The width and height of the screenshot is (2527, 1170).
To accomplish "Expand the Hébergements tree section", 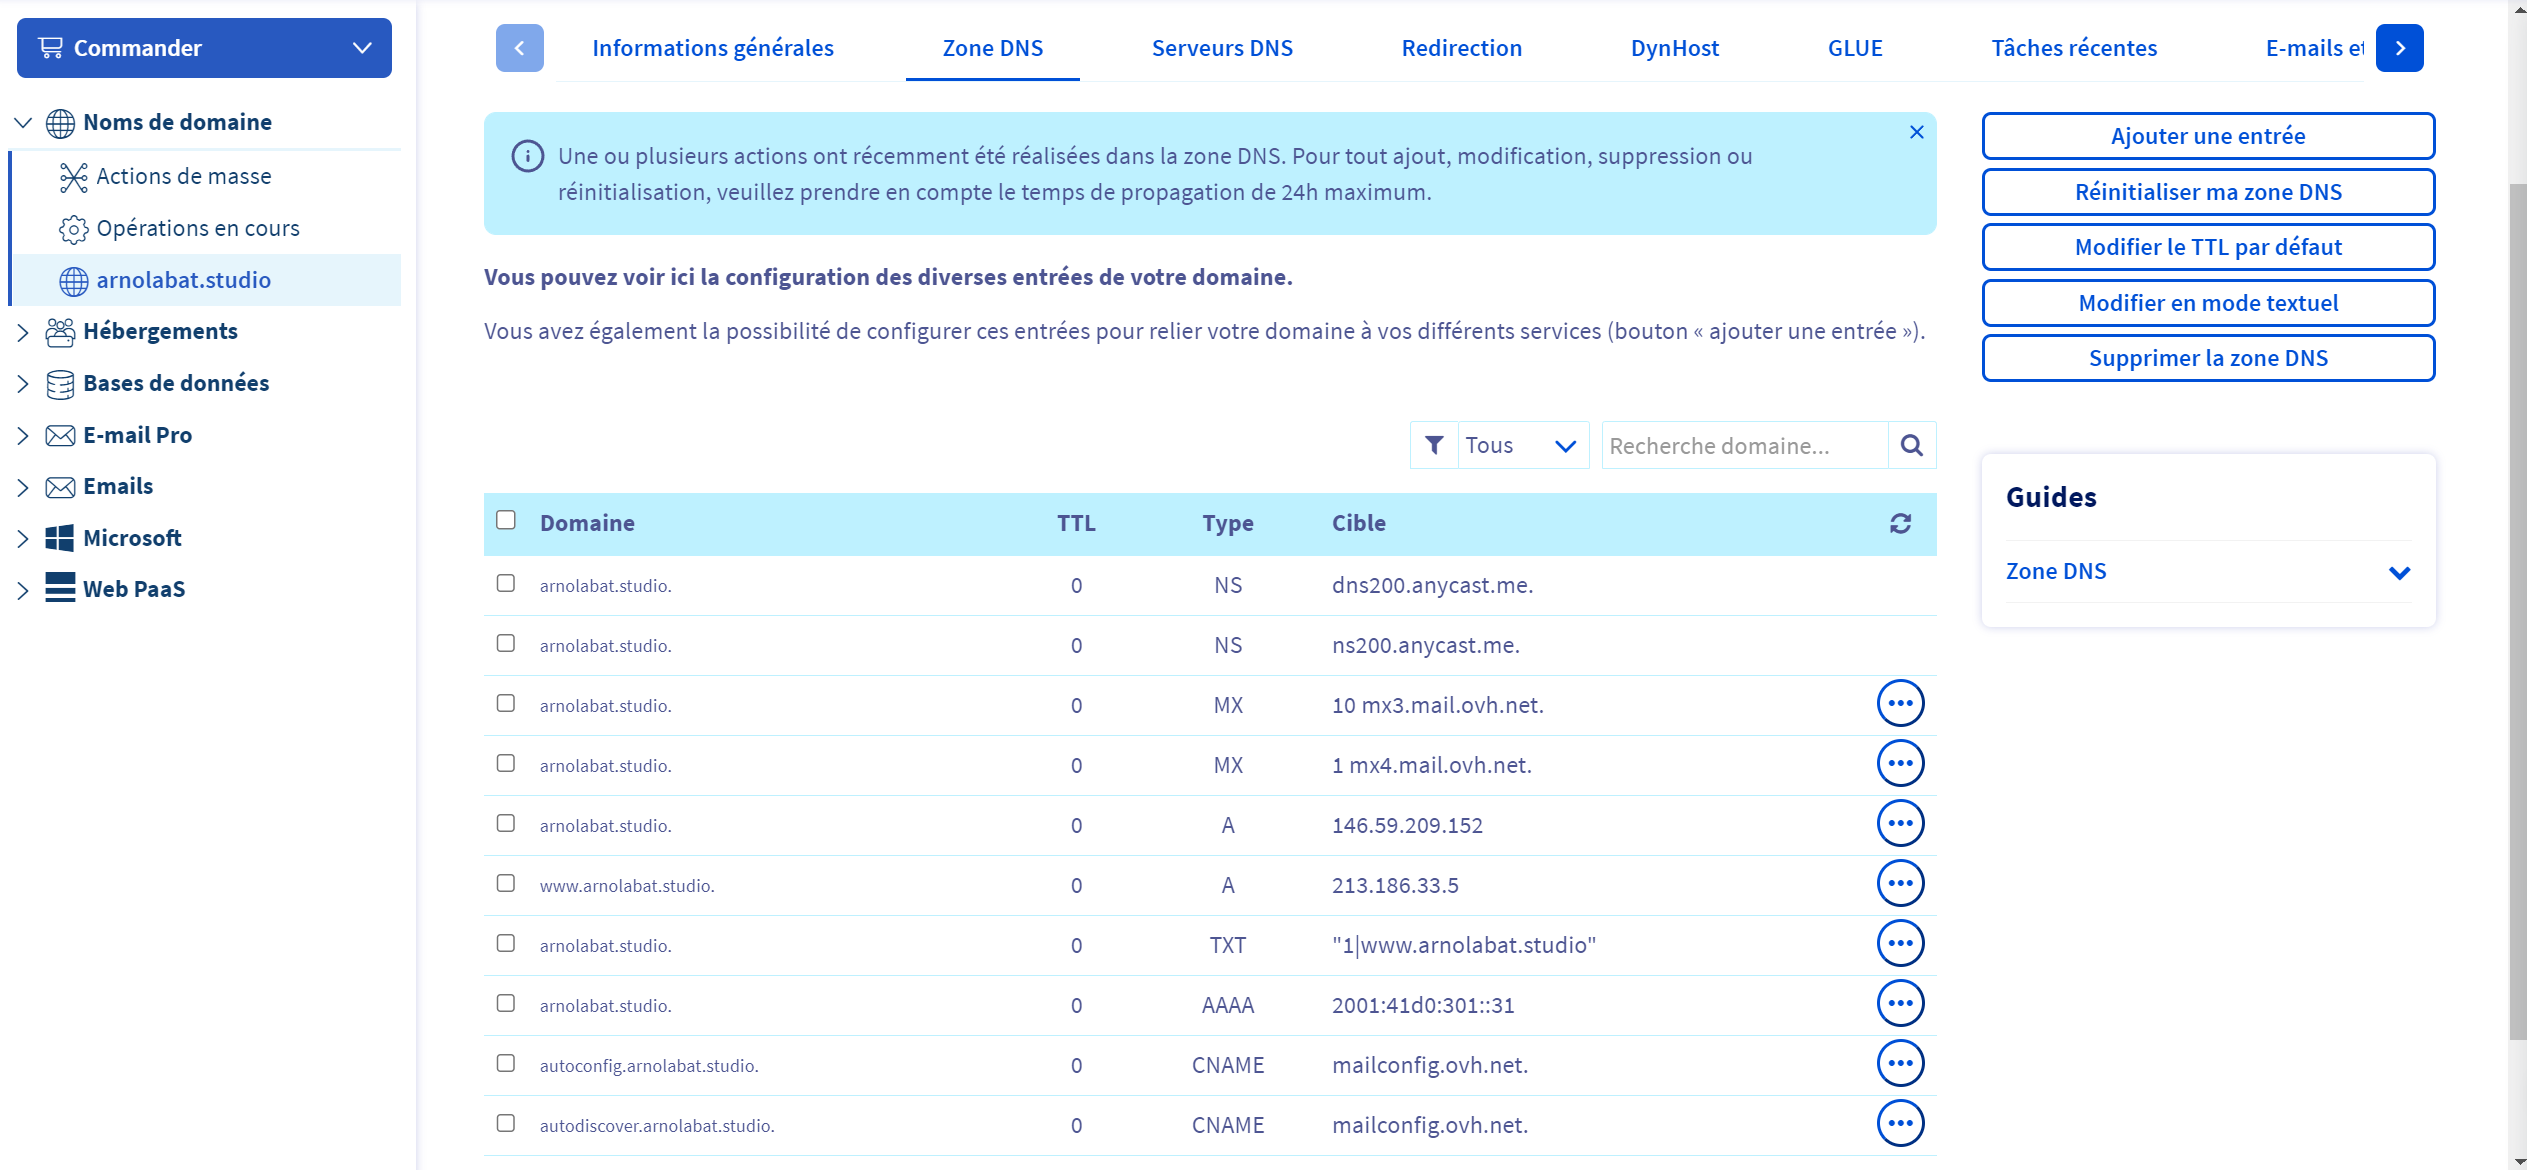I will 23,332.
